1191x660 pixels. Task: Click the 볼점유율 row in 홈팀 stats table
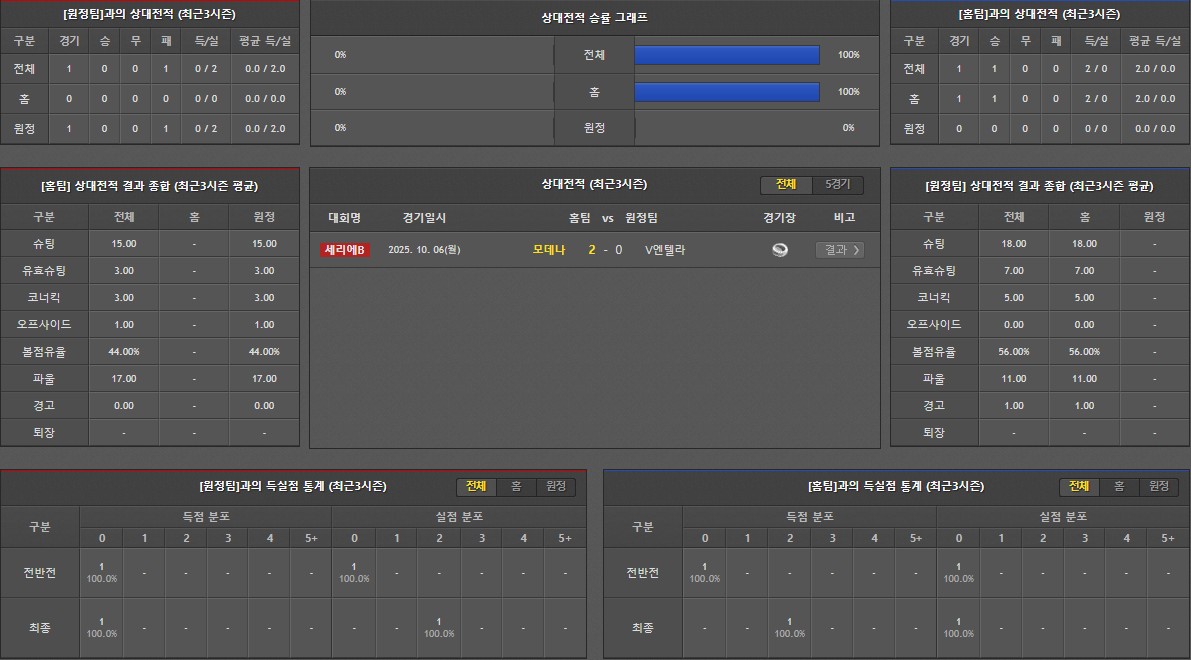coord(44,352)
